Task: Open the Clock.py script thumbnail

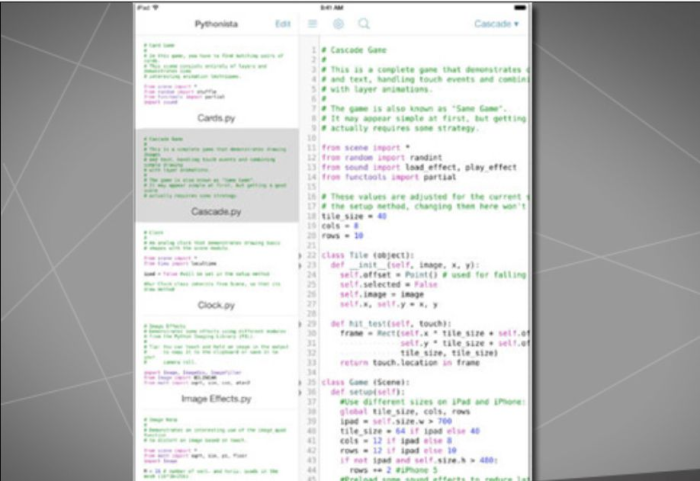Action: tap(217, 269)
